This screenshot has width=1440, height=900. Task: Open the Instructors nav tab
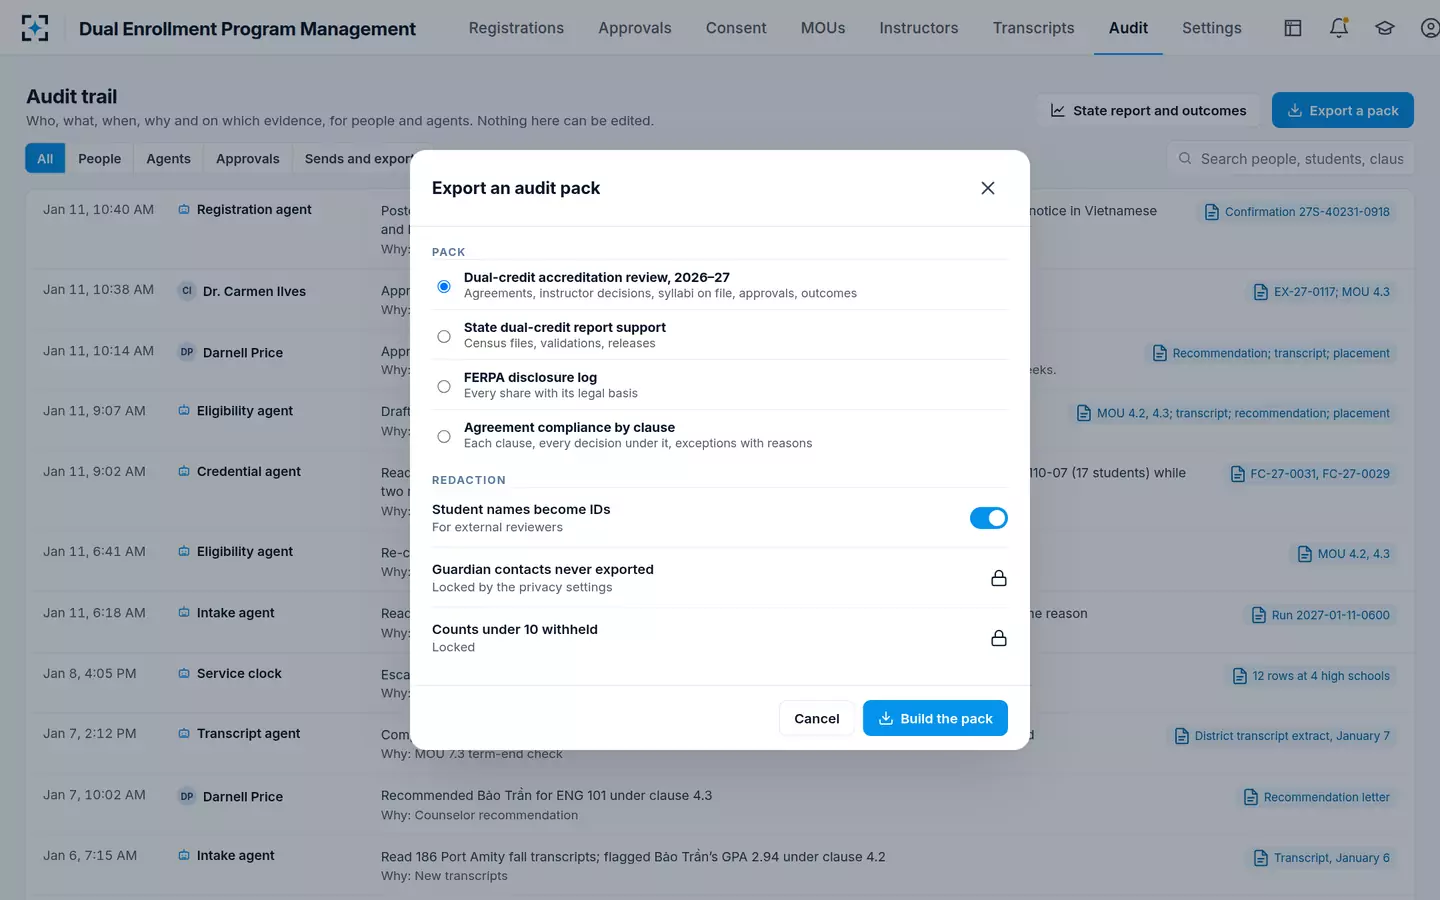[x=919, y=28]
